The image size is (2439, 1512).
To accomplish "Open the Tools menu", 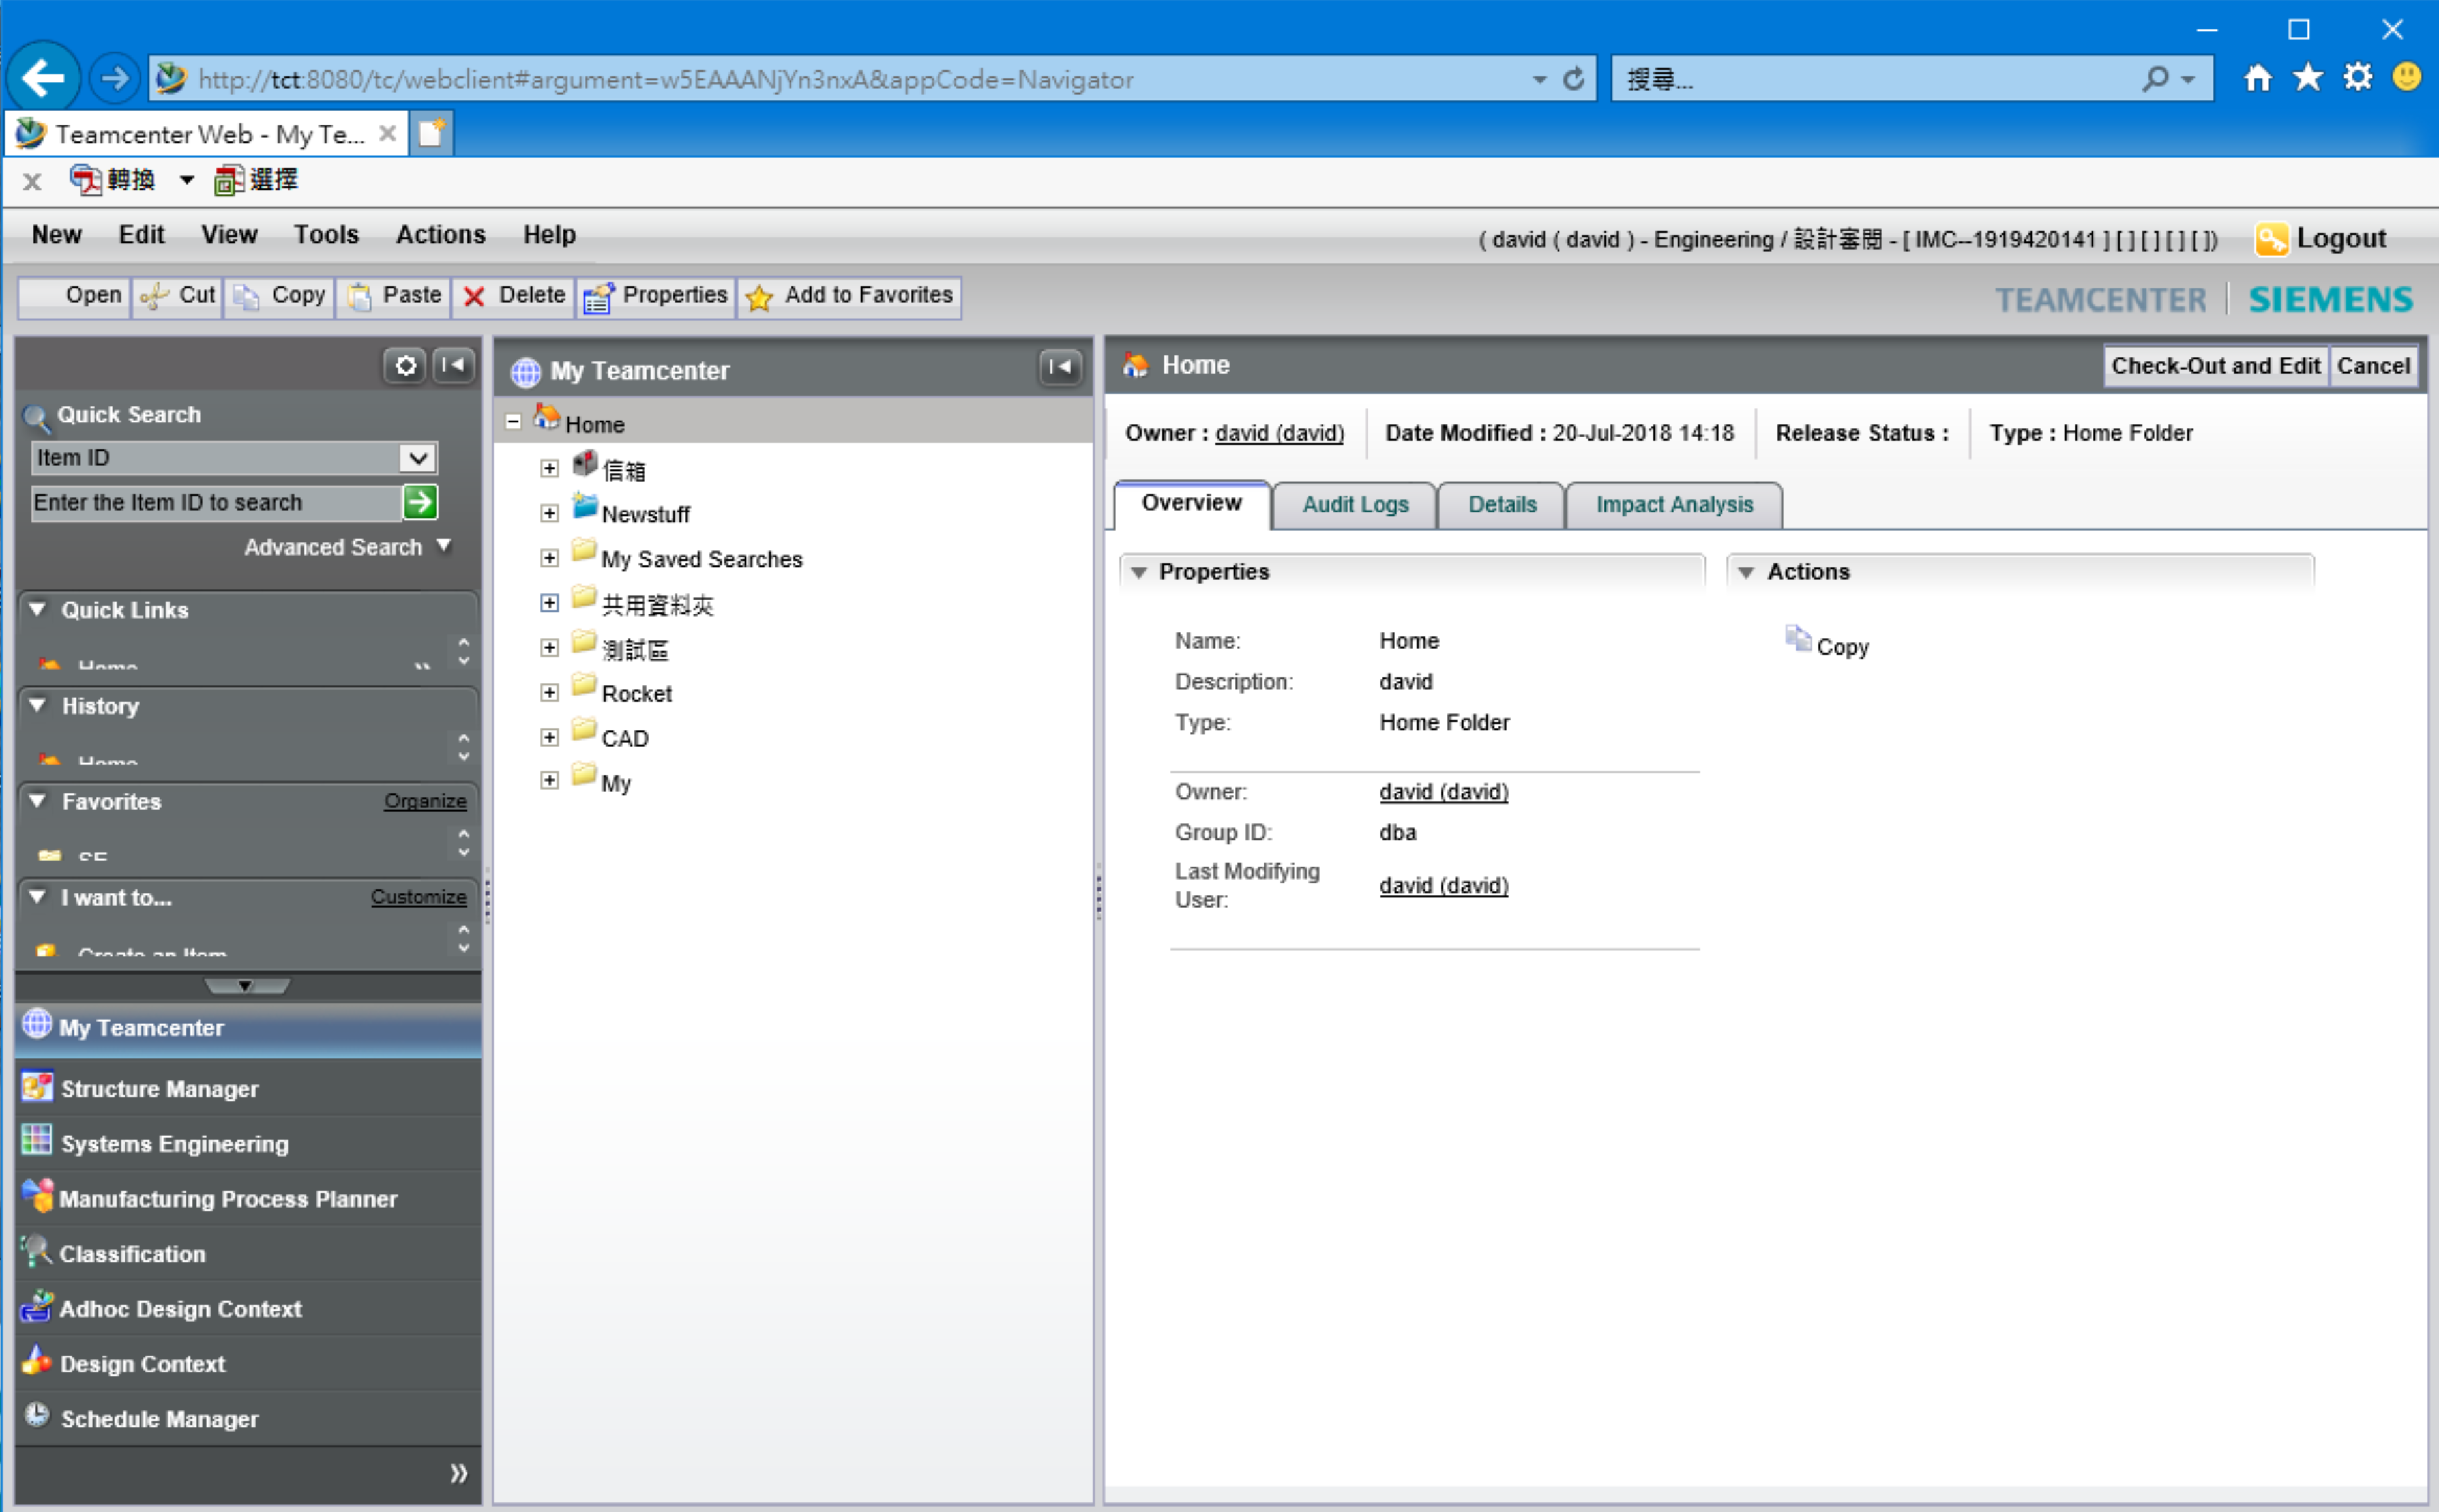I will [326, 235].
